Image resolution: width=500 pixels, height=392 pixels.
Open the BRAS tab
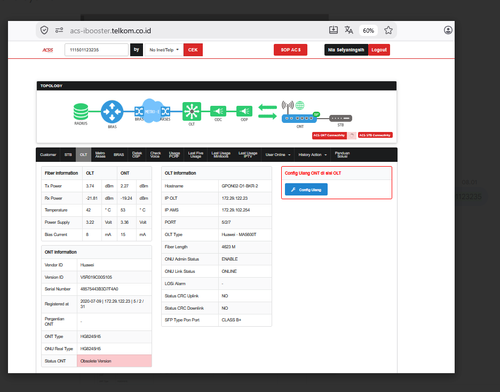[x=119, y=155]
